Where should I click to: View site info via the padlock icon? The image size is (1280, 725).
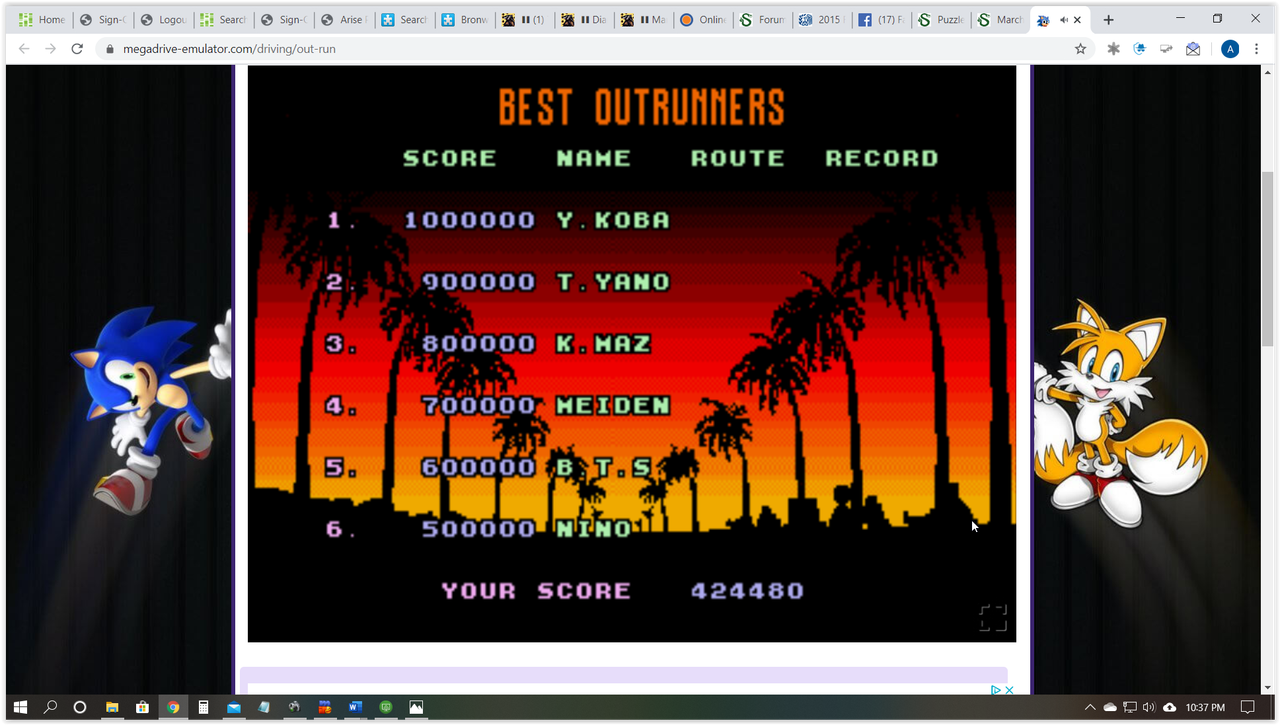pyautogui.click(x=110, y=49)
